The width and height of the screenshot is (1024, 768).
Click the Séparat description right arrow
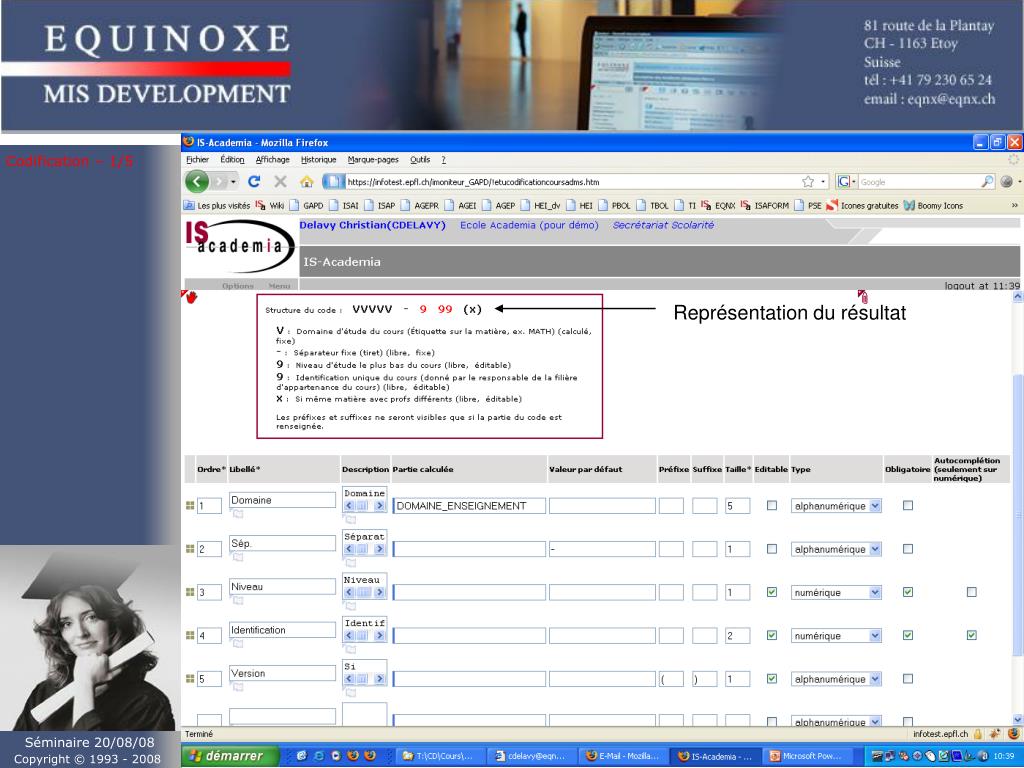(379, 549)
